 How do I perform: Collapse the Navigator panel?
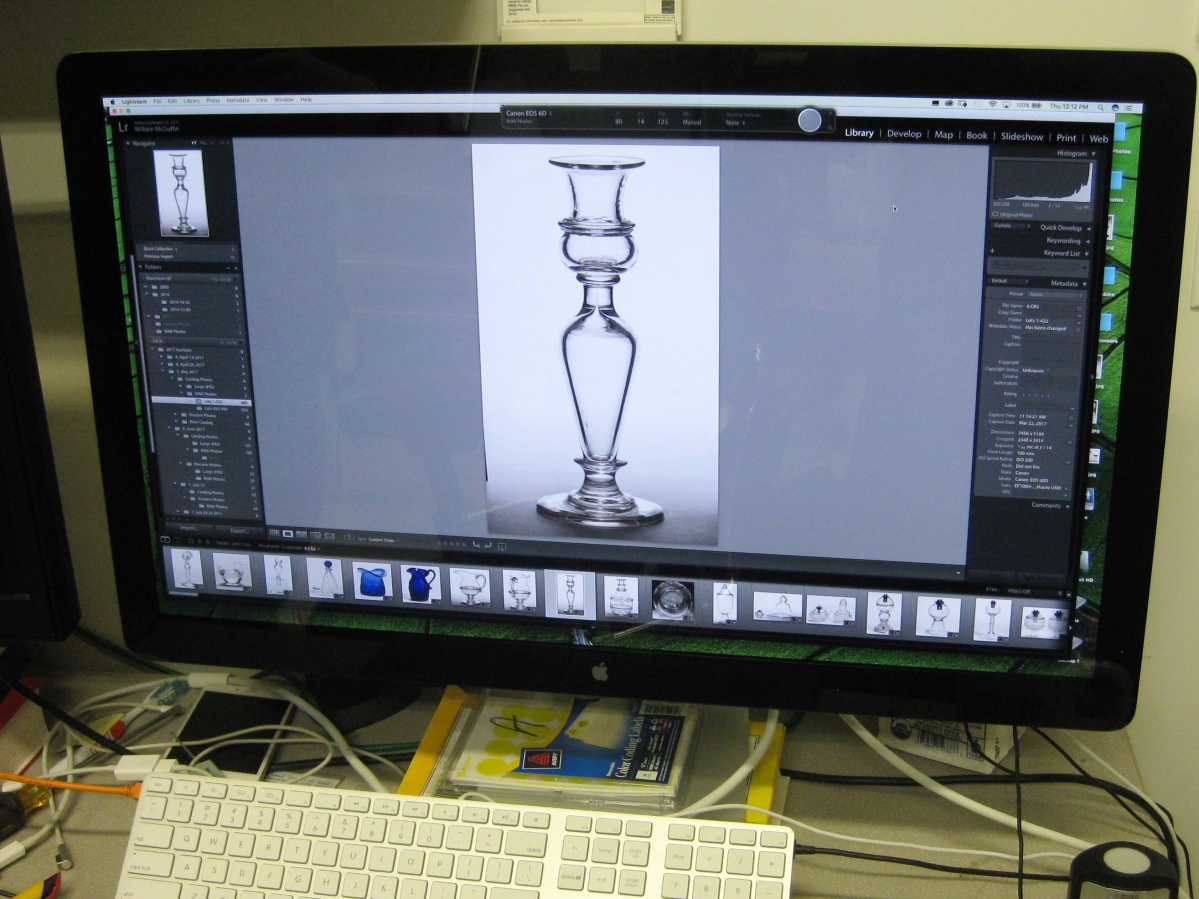pos(128,143)
